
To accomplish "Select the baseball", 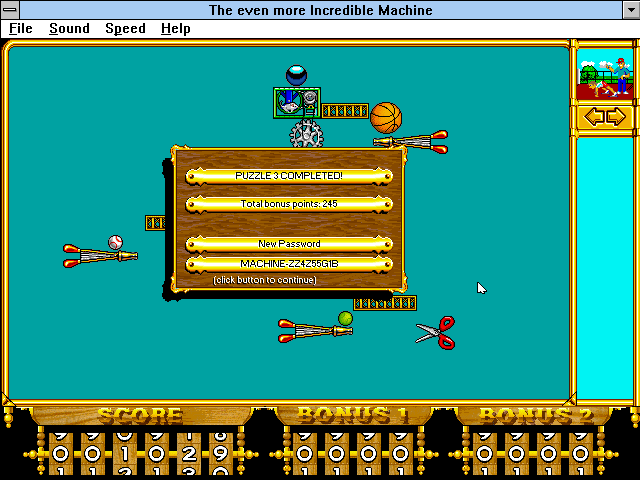I will point(115,242).
